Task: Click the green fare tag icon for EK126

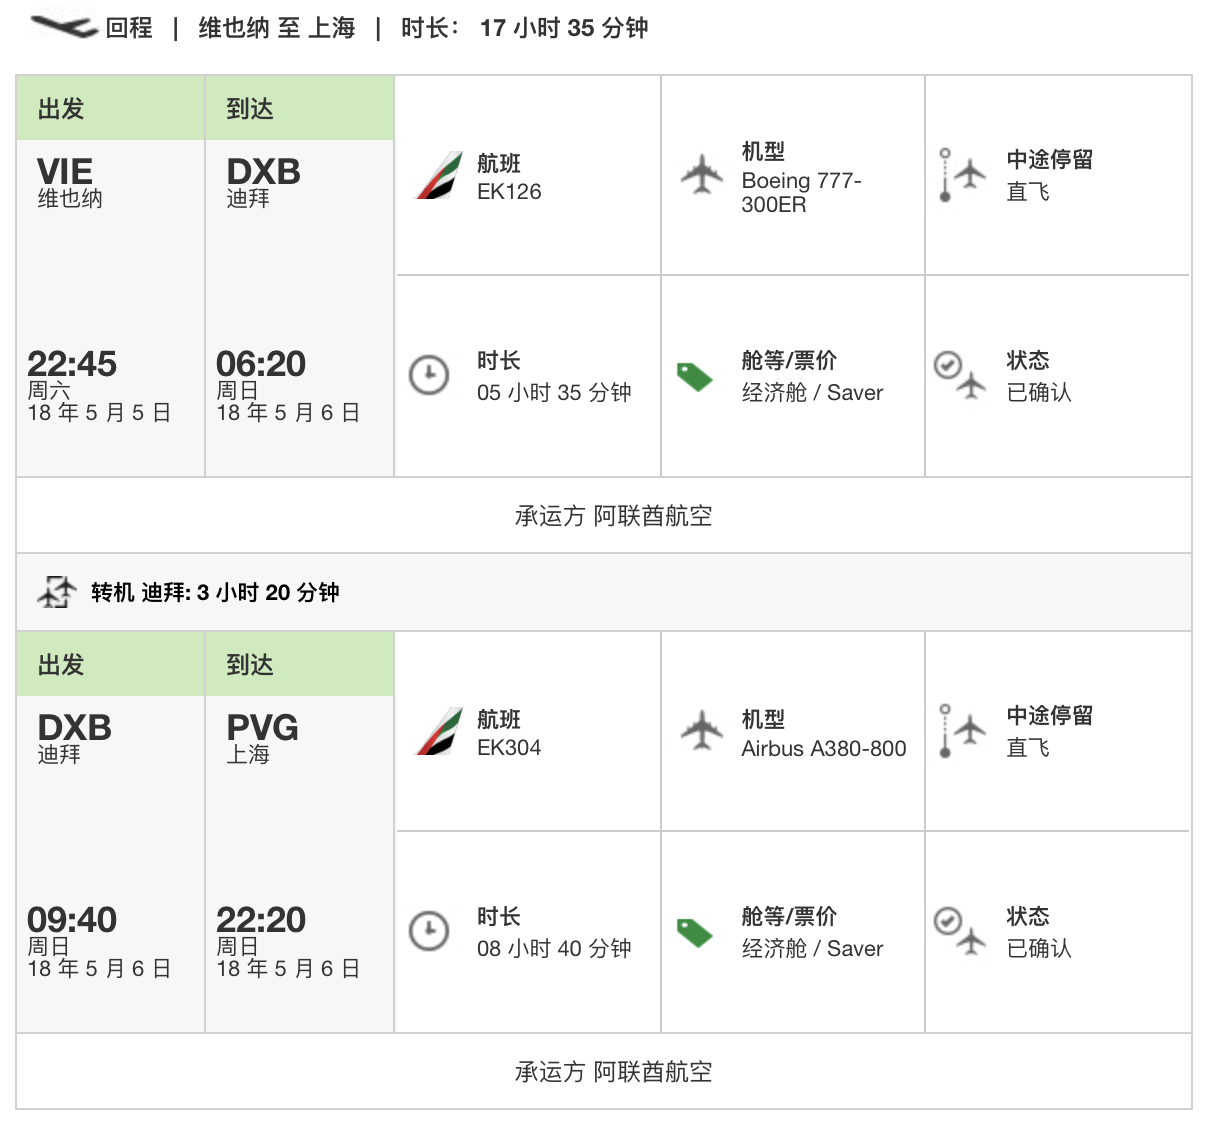Action: coord(694,377)
